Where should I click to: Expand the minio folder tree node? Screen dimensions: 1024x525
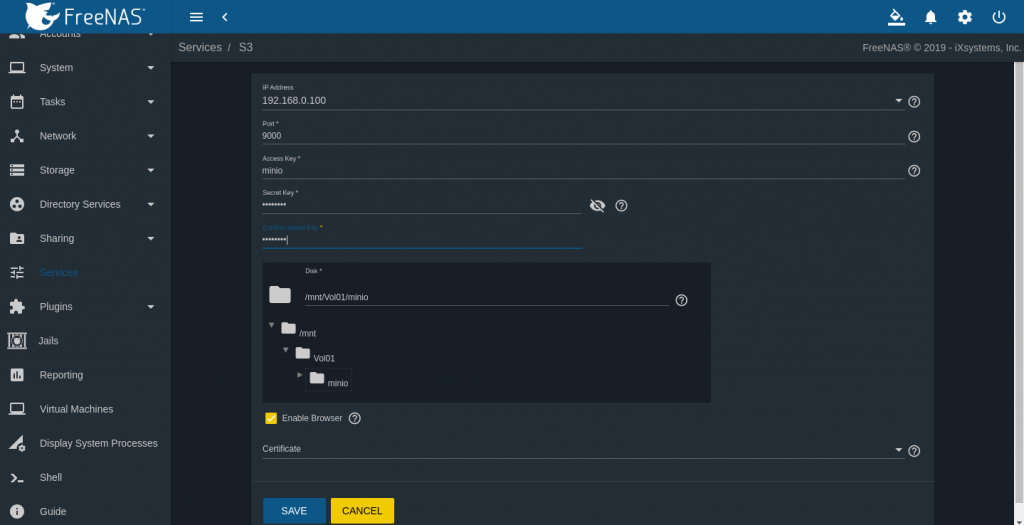click(x=300, y=375)
